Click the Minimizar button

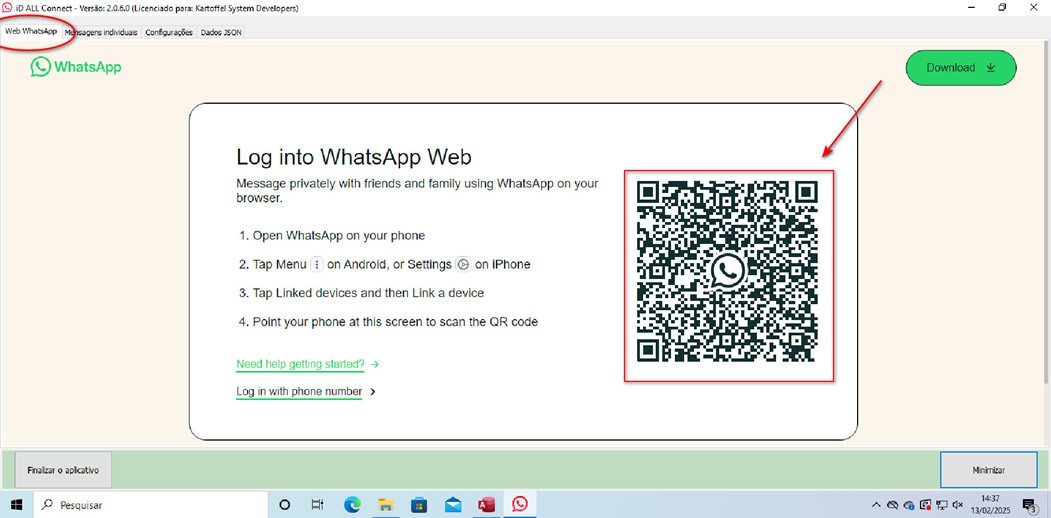point(988,470)
